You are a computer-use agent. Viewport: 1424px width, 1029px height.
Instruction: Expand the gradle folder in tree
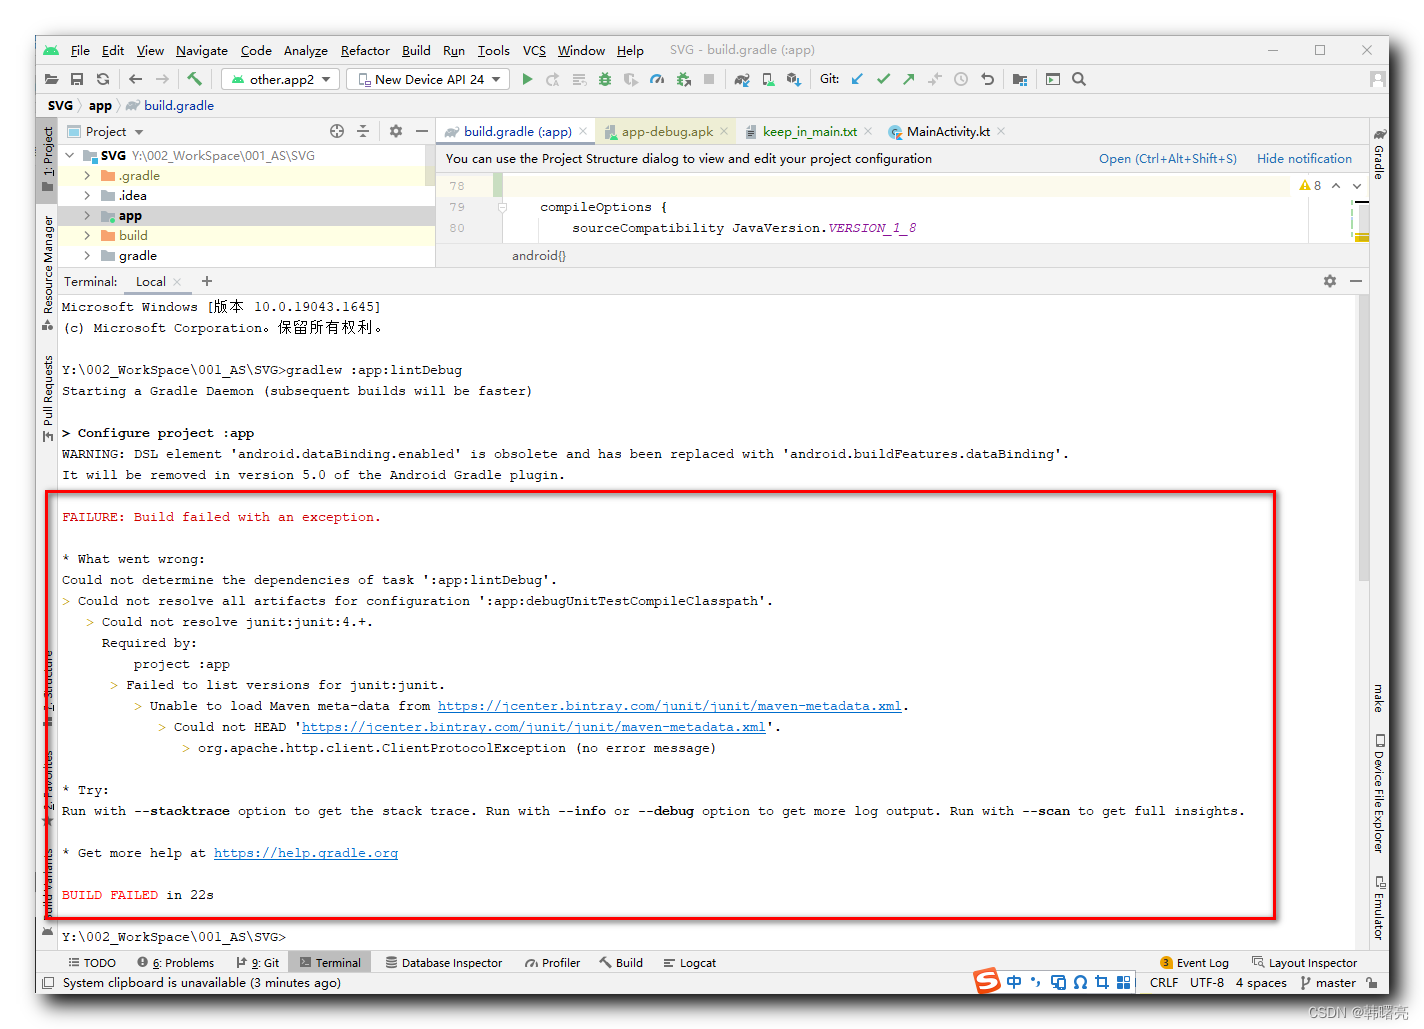[x=87, y=255]
